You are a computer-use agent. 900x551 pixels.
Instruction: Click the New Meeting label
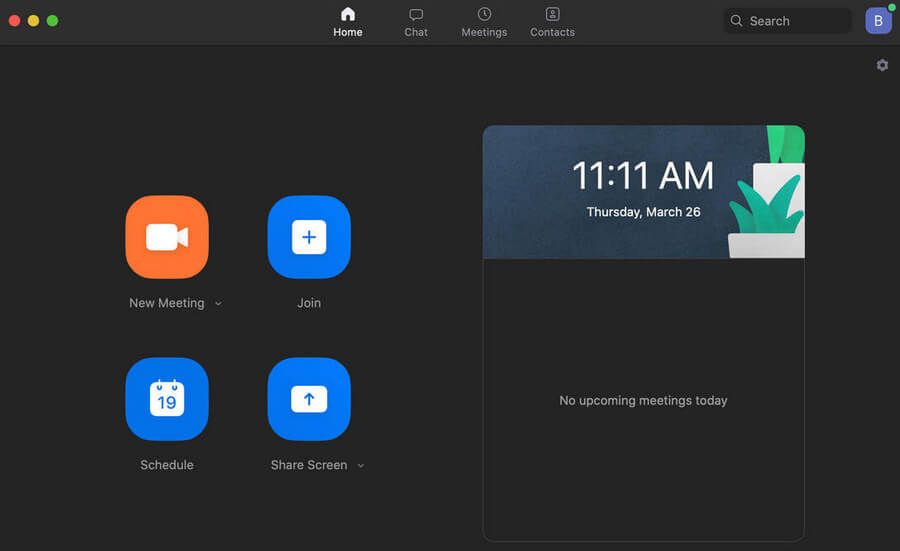[x=166, y=302]
